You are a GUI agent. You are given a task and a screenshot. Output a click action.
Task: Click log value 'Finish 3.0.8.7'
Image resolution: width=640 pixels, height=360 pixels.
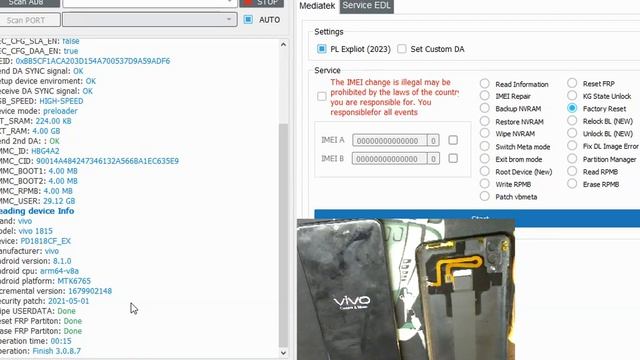point(57,351)
